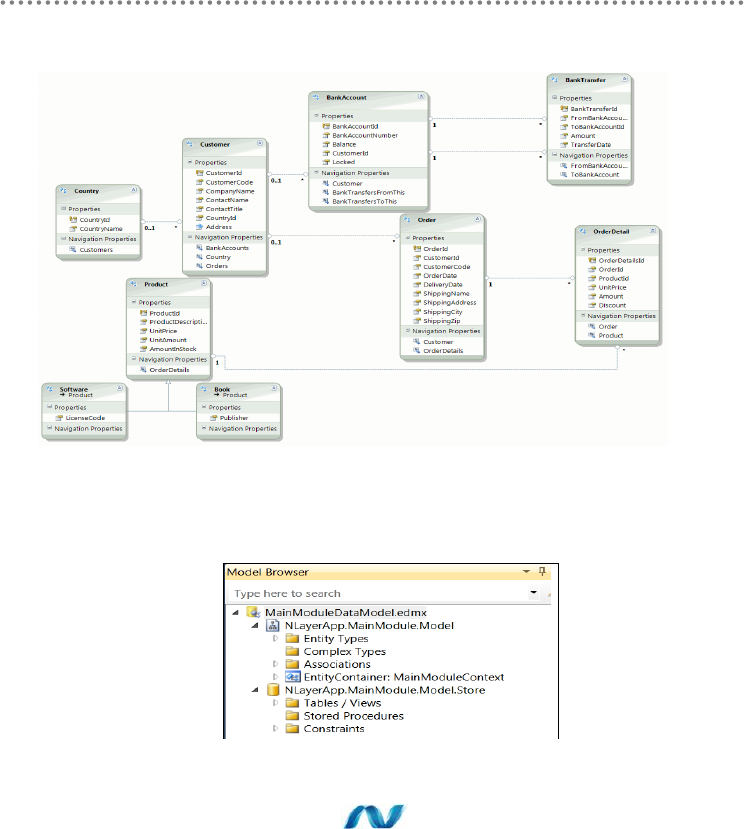Select the ShippingAddress property in Order
The image size is (744, 829).
tap(449, 302)
